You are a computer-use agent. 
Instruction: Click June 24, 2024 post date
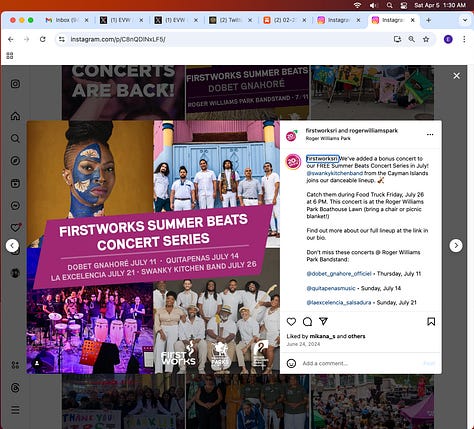click(303, 344)
